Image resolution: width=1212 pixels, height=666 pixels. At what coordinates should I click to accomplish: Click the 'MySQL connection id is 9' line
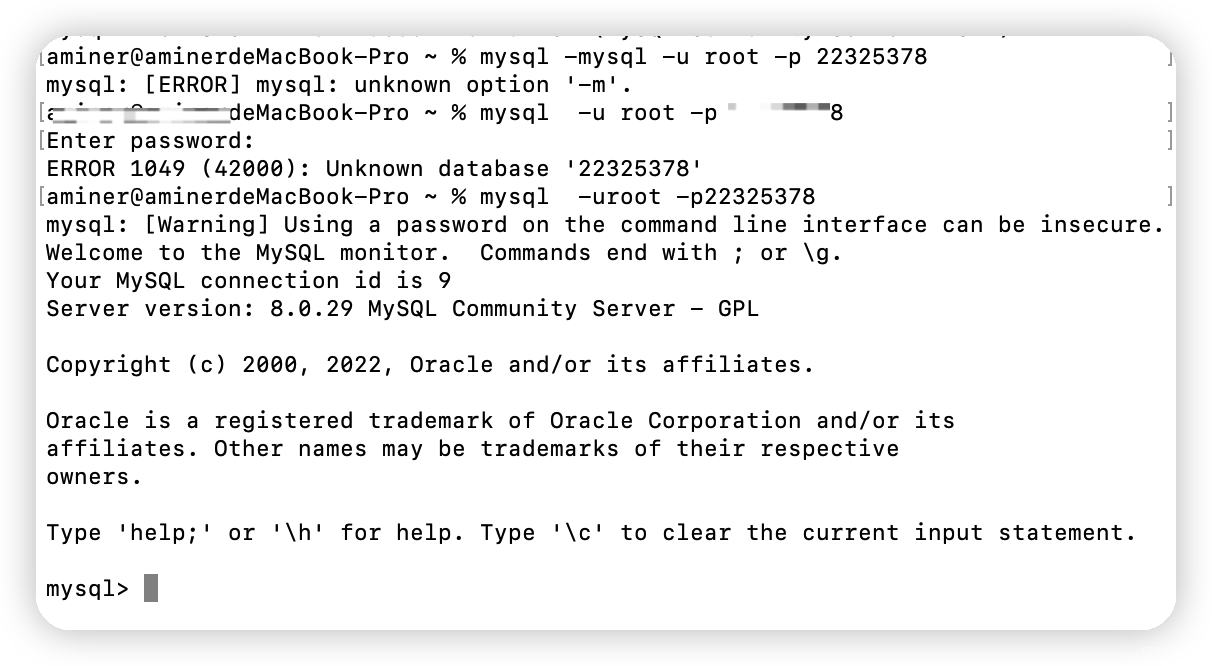[248, 281]
